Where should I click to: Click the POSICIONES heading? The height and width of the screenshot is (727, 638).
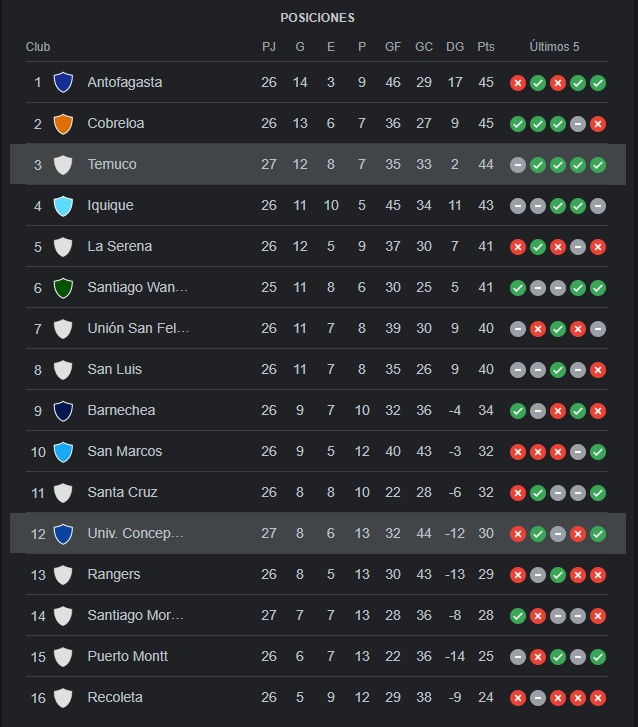[318, 18]
